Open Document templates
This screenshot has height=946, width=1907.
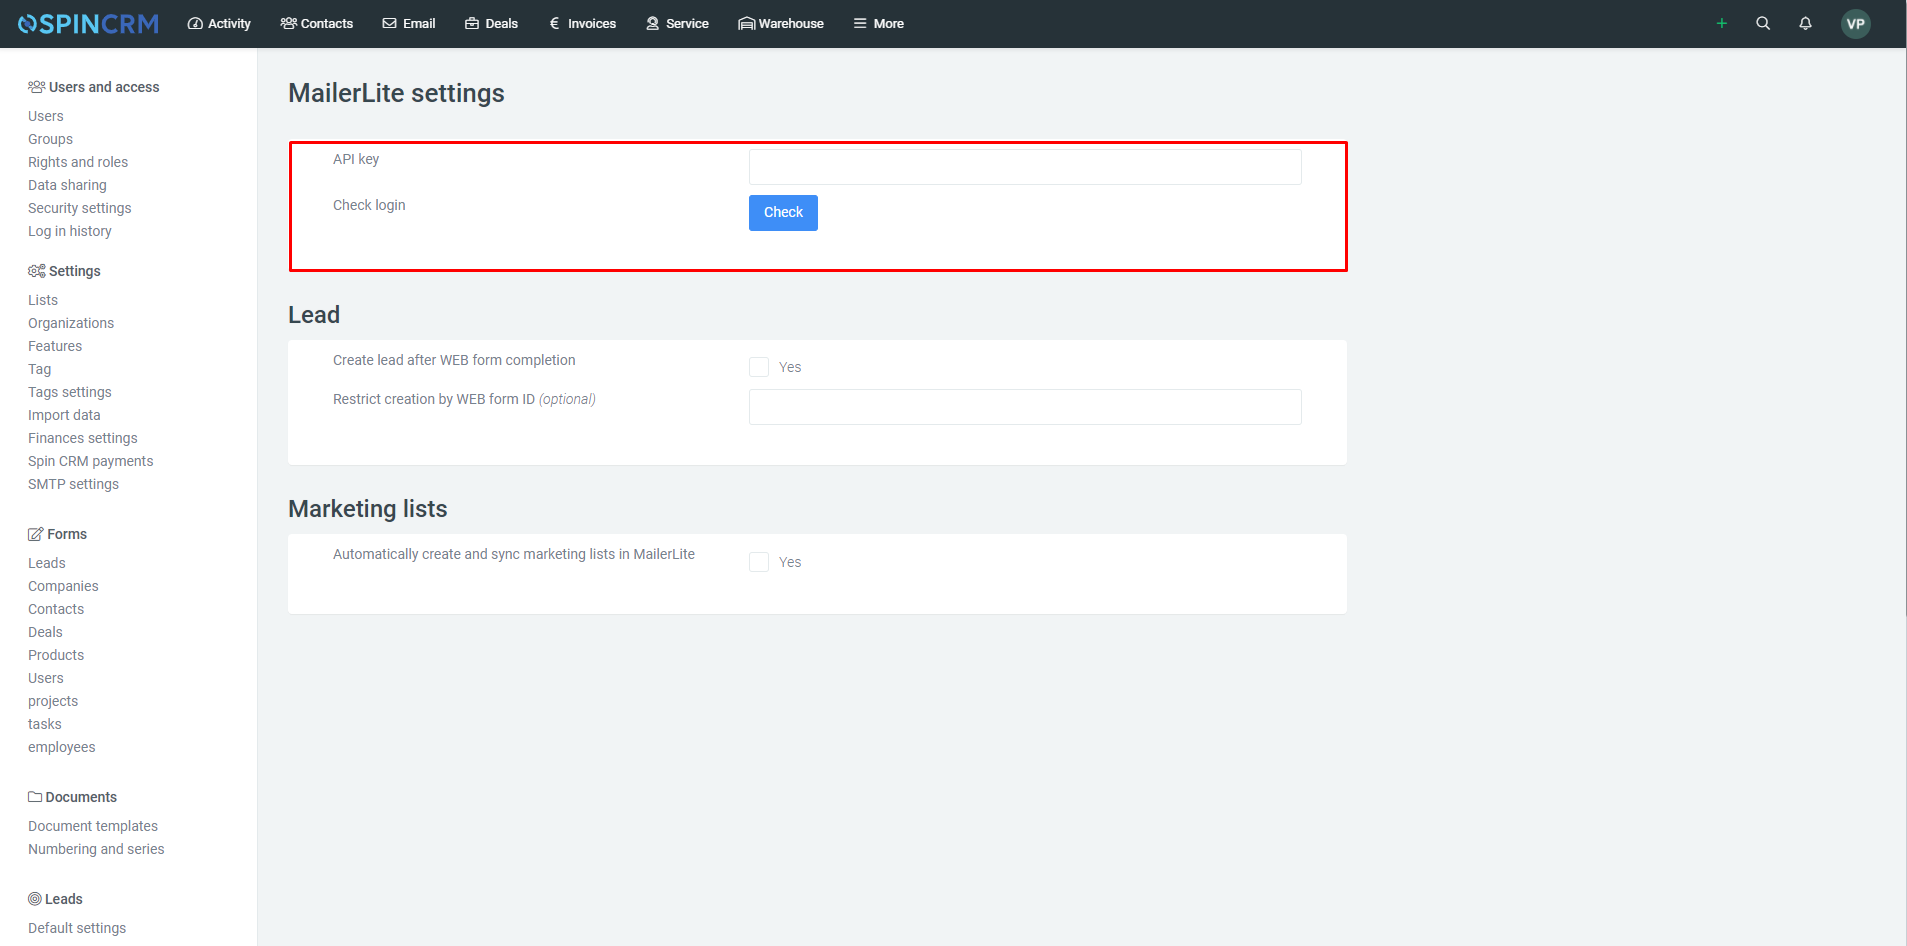[x=93, y=826]
